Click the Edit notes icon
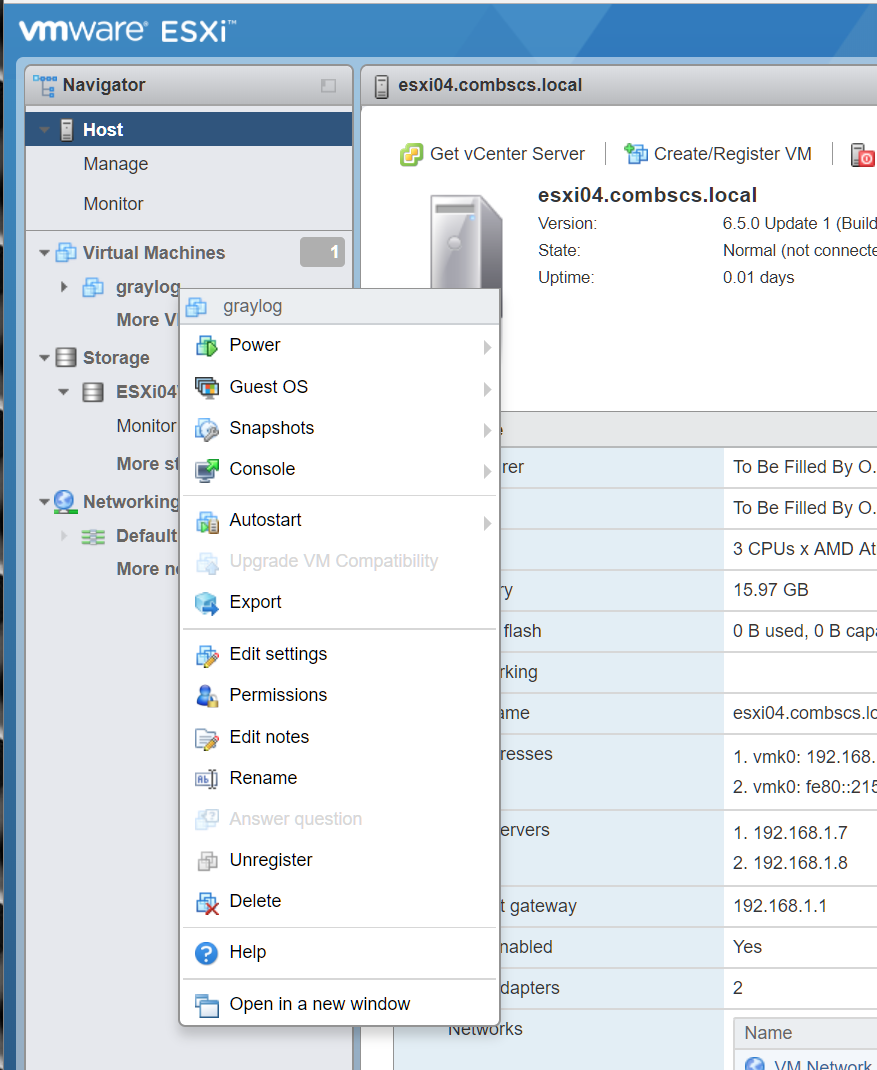 coord(207,738)
